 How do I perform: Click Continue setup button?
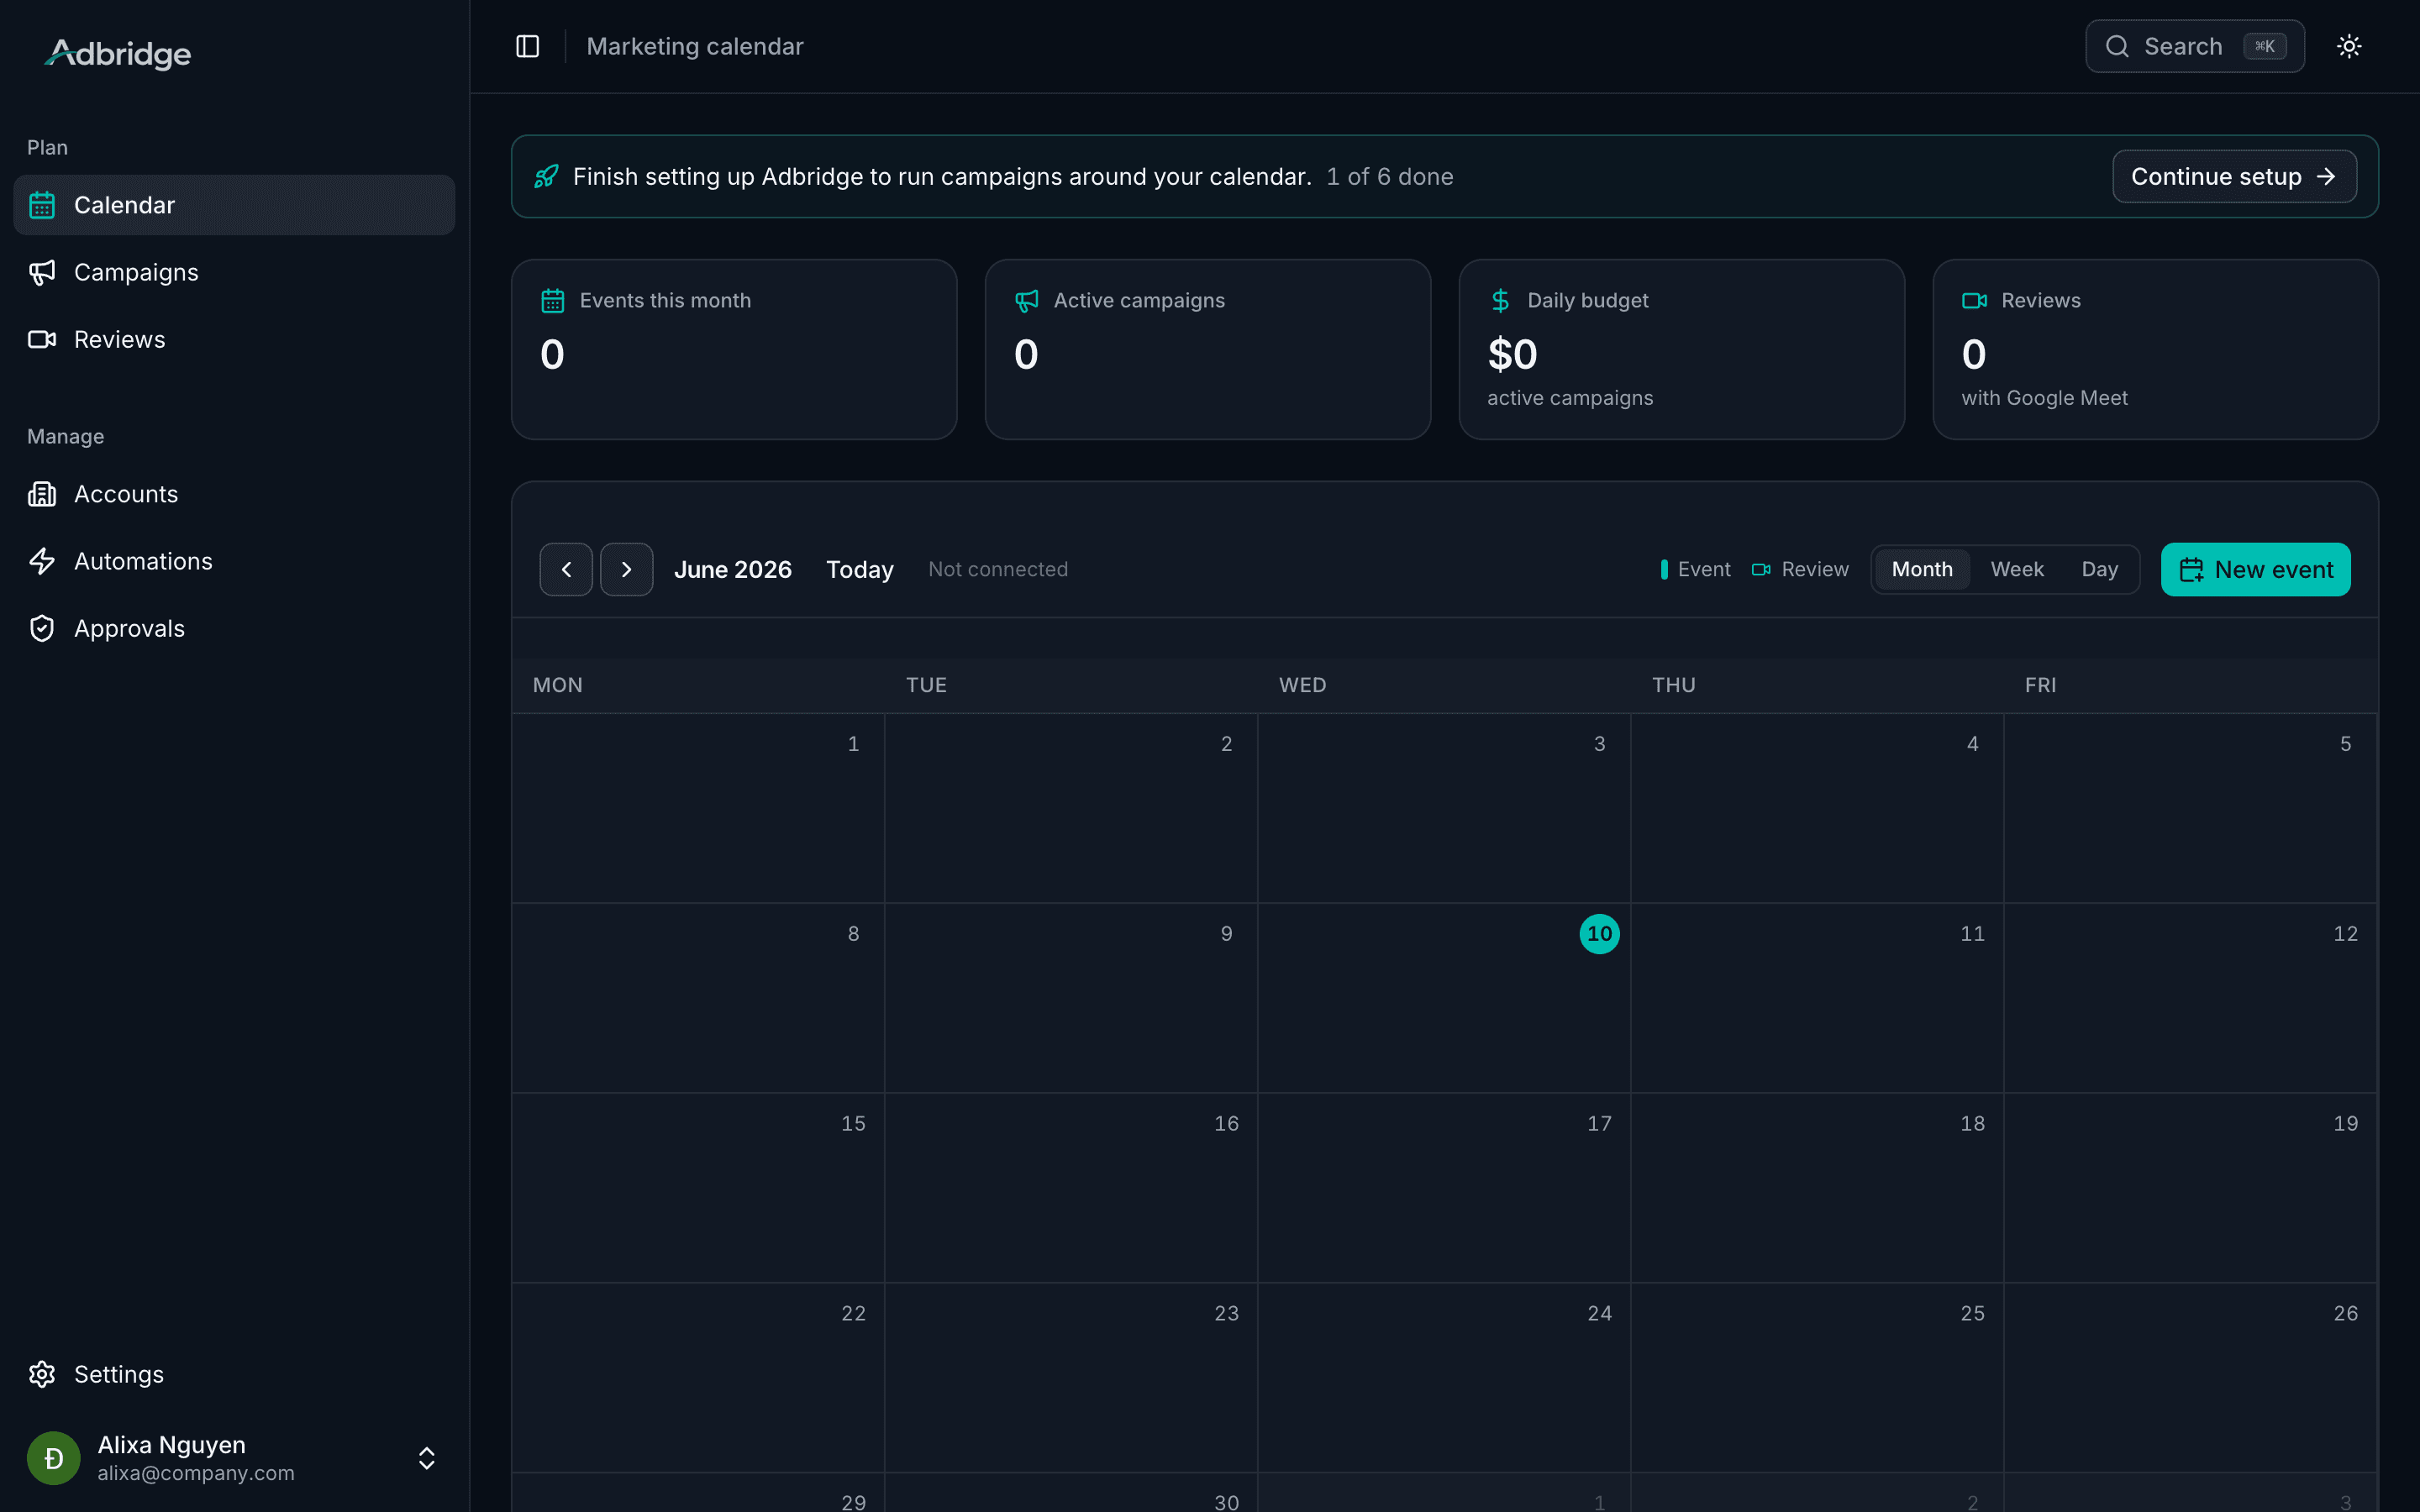point(2234,176)
